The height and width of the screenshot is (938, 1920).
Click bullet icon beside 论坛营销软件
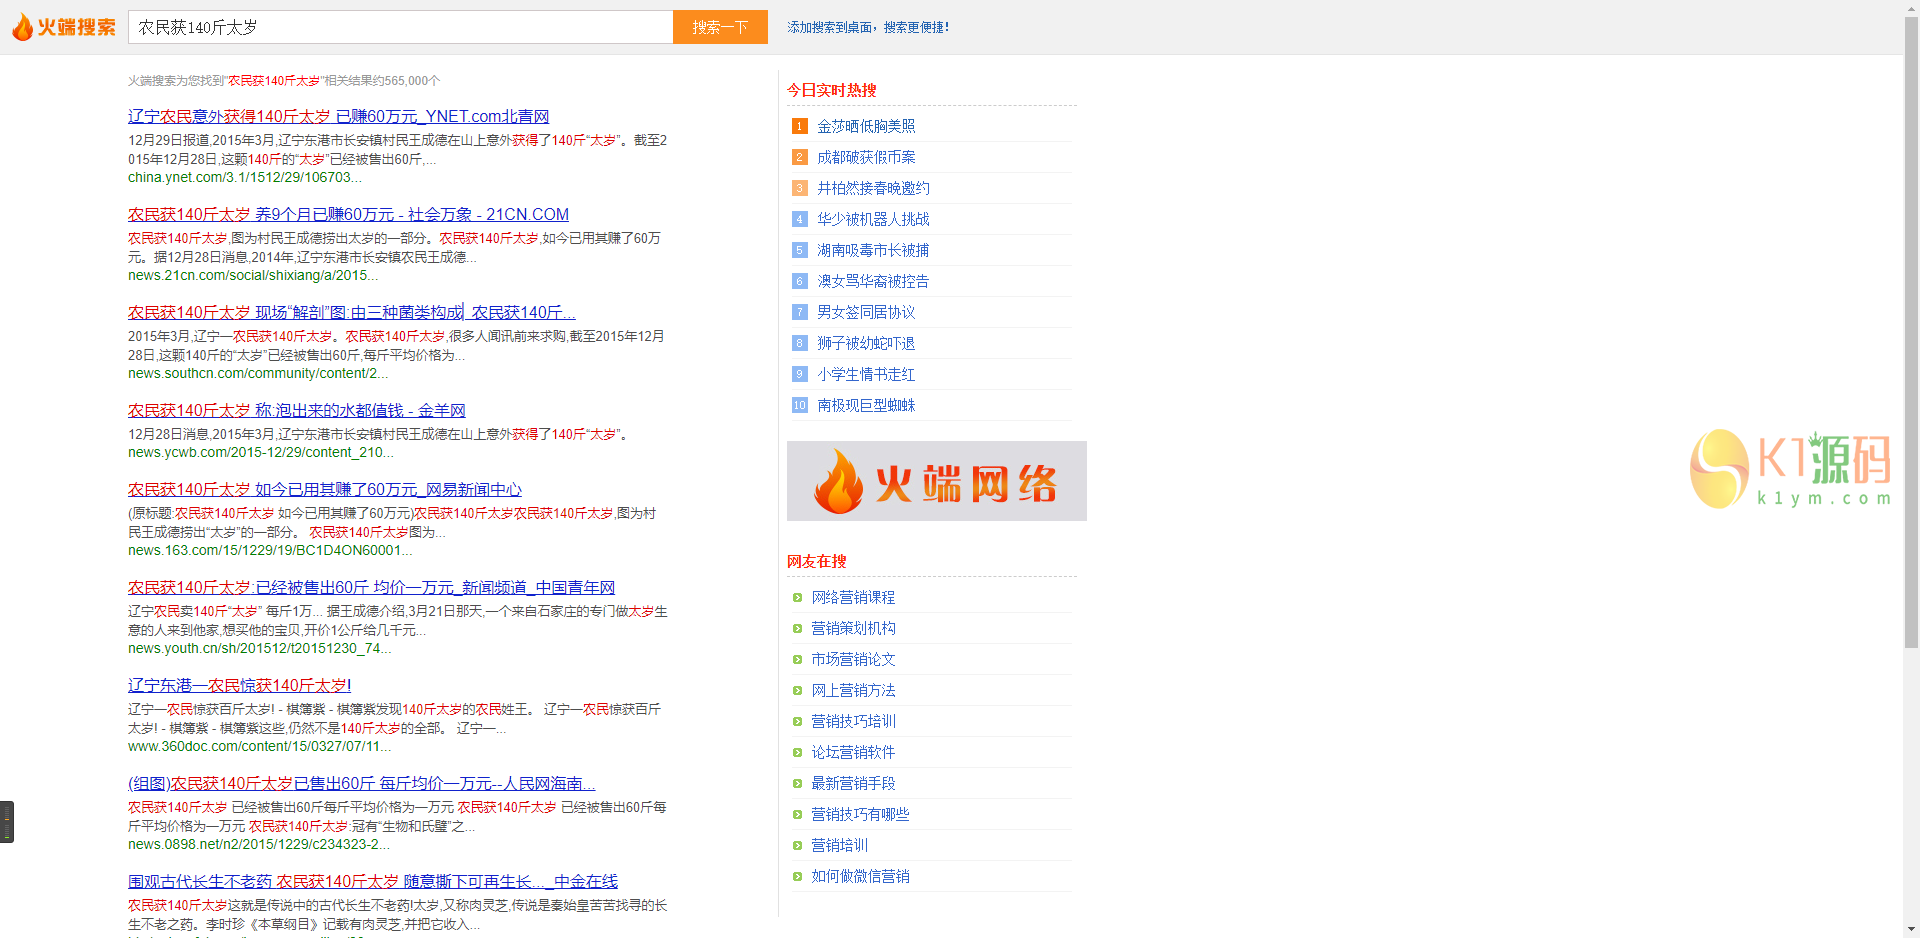pyautogui.click(x=797, y=753)
